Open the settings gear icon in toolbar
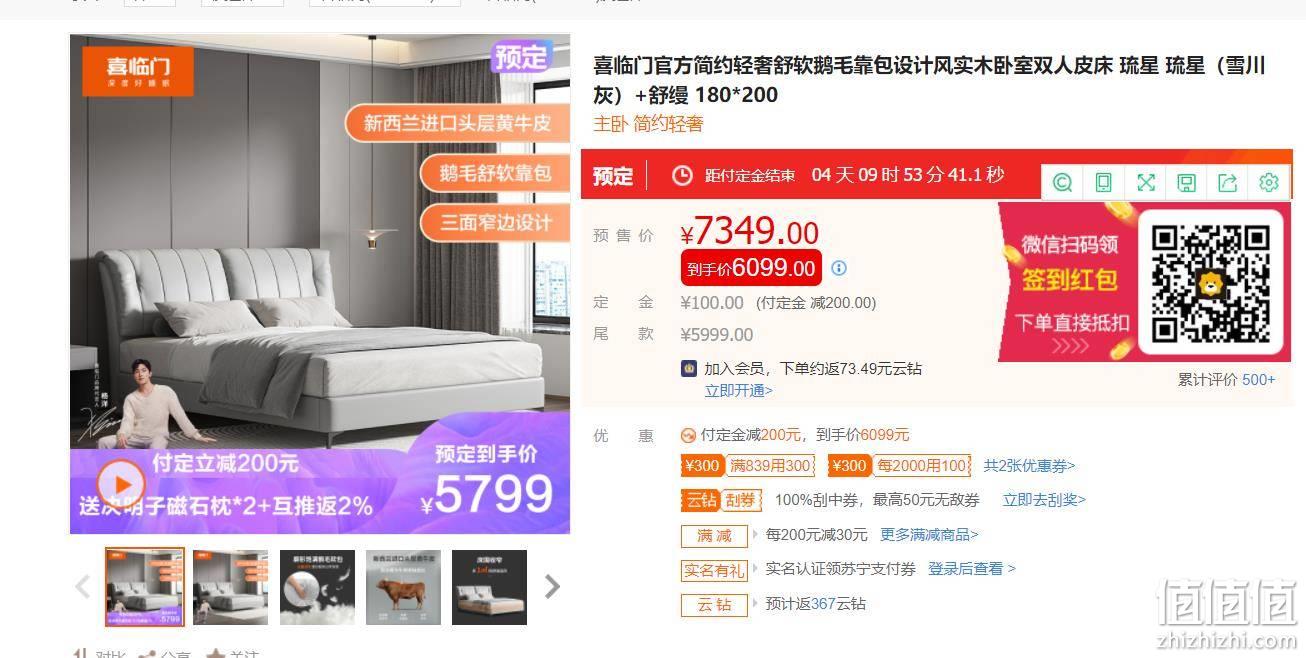Viewport: 1306px width, 658px height. click(x=1269, y=182)
